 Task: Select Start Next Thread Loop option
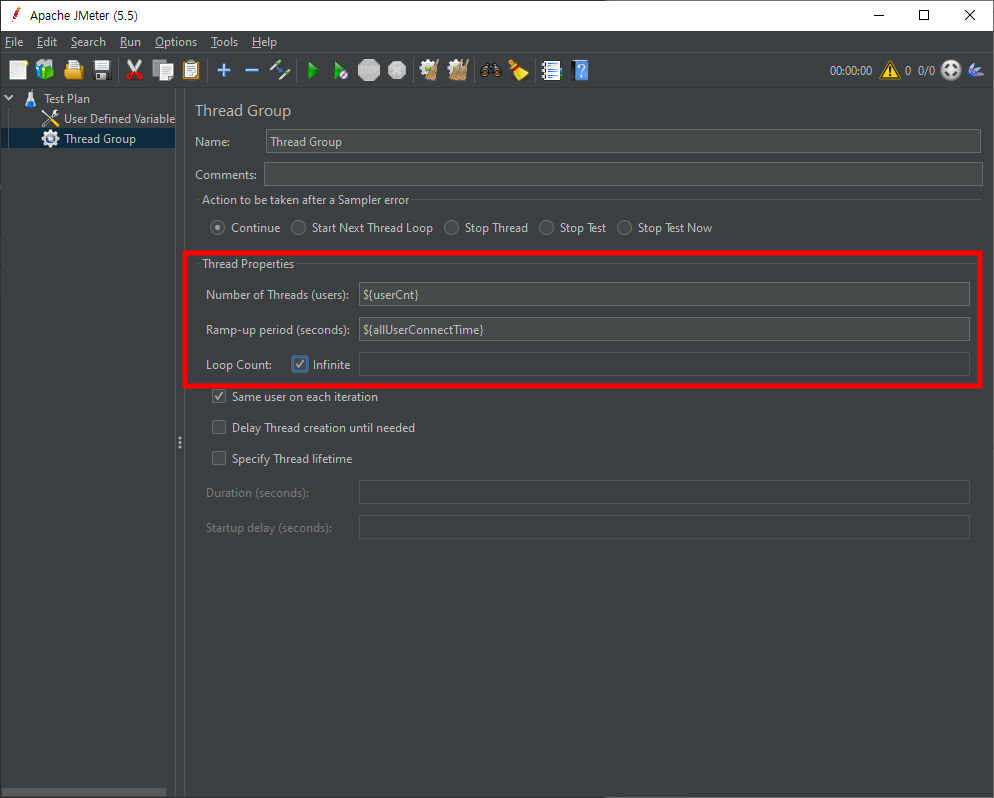tap(298, 228)
